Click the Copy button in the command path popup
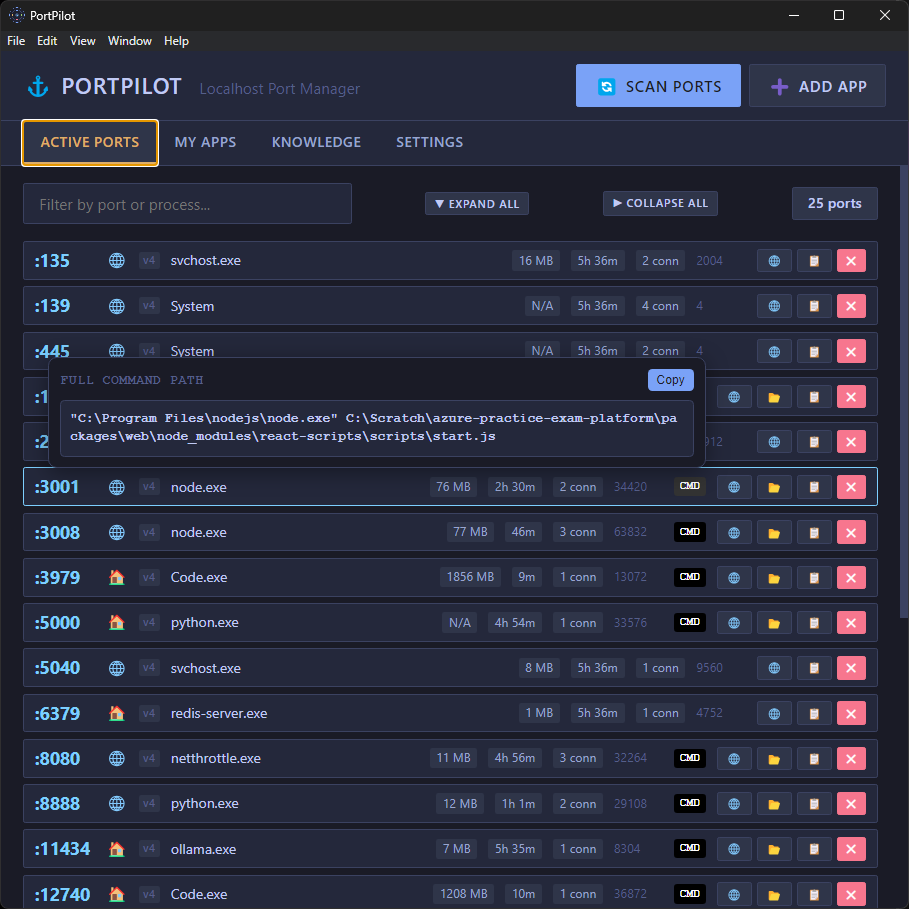 tap(670, 380)
